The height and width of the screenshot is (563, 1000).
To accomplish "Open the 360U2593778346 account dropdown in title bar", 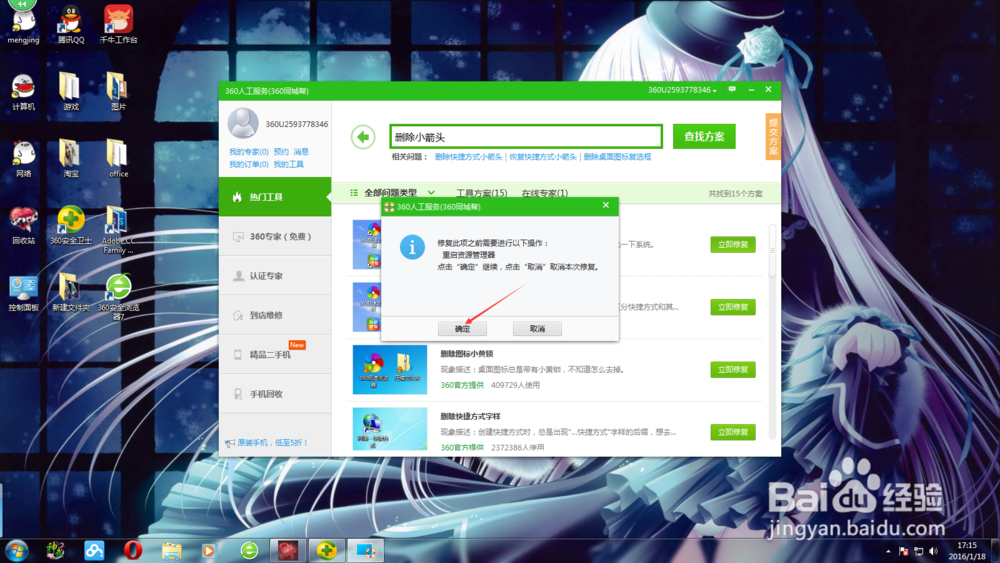I will (x=682, y=90).
